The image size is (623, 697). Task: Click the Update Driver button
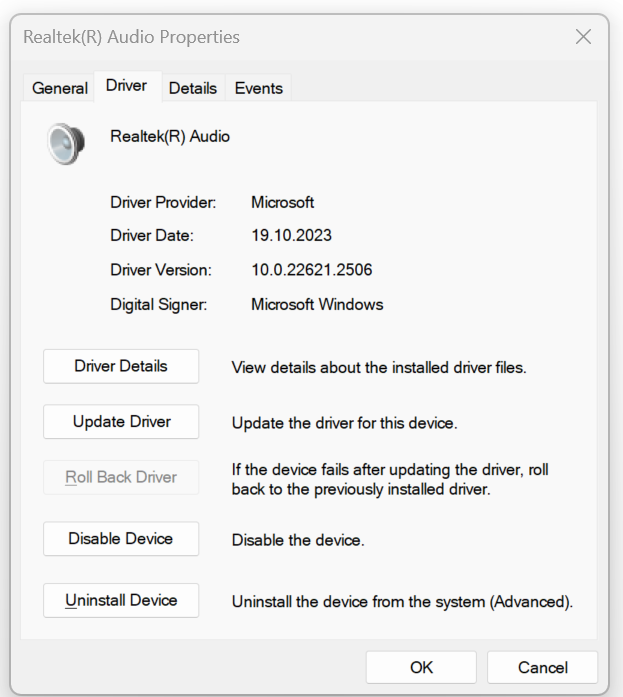tap(121, 421)
